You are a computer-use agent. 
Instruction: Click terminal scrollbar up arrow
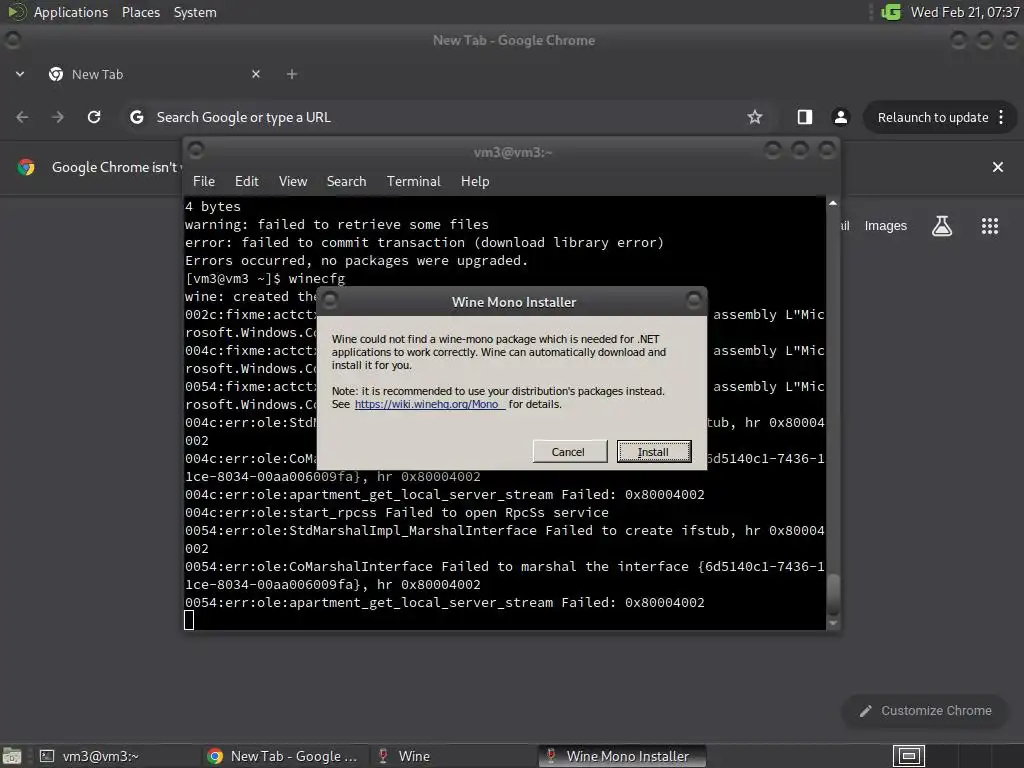click(833, 203)
